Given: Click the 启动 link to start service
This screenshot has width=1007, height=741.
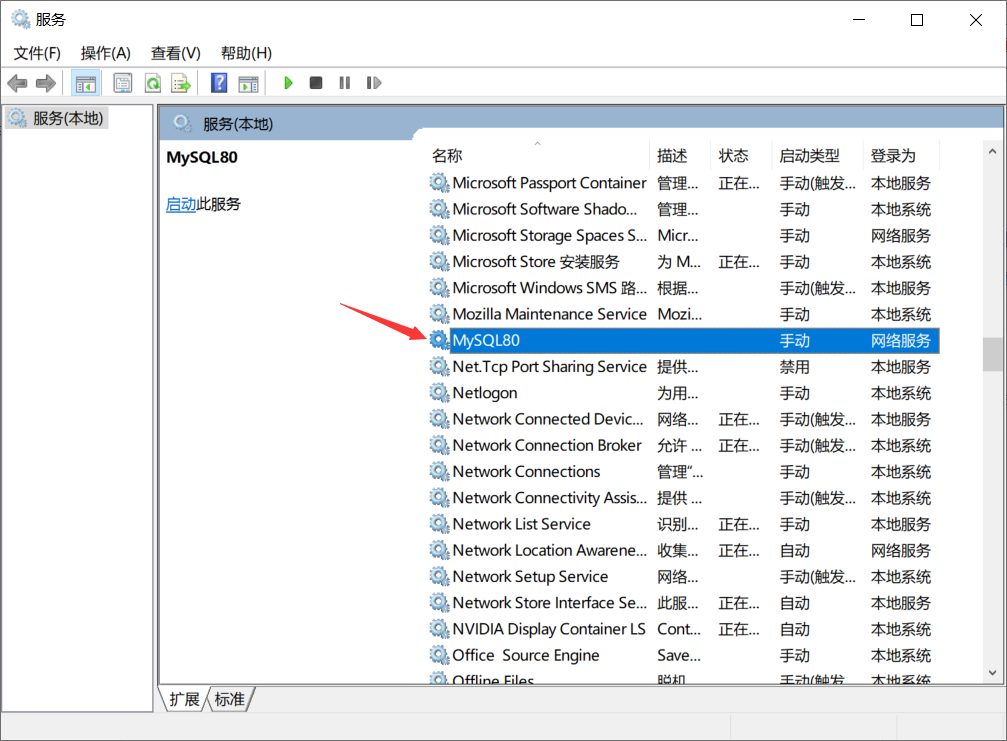Looking at the screenshot, I should [x=180, y=204].
